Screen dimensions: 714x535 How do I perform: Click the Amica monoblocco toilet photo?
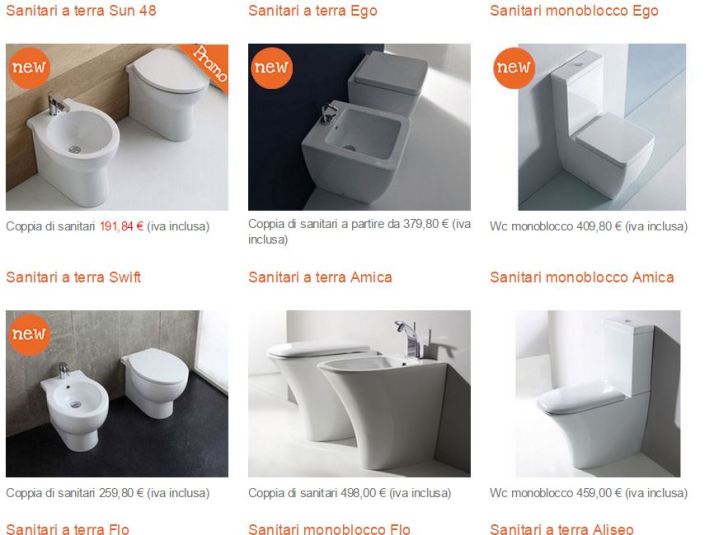pos(598,393)
